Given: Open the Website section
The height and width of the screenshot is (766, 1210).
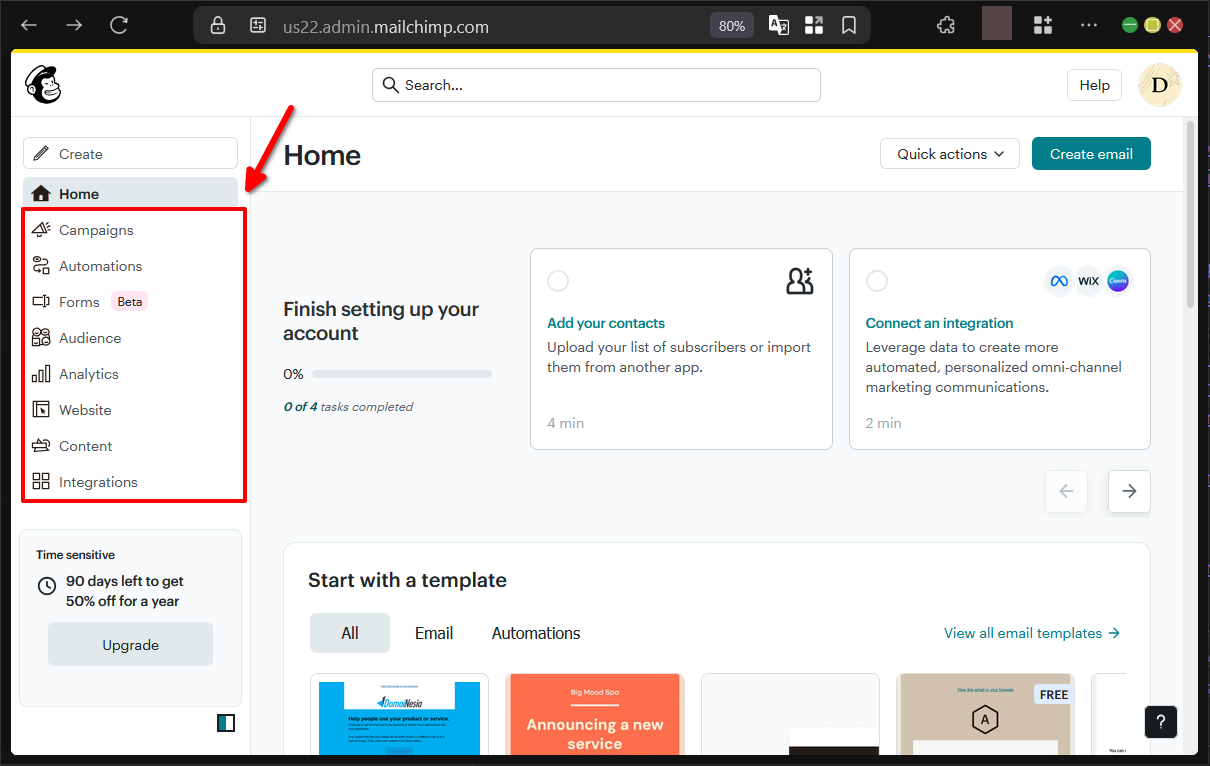Looking at the screenshot, I should coord(85,409).
